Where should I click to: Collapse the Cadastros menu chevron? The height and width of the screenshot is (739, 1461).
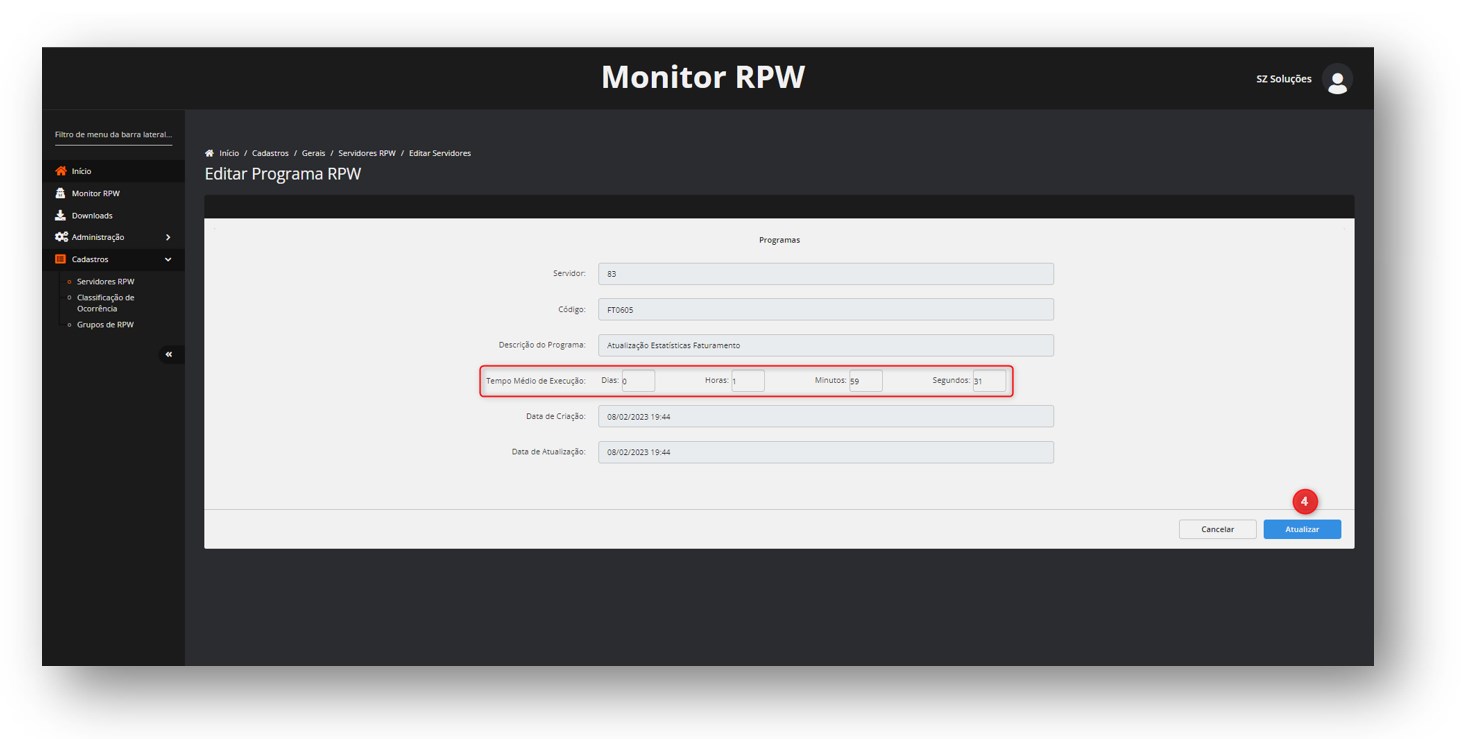[x=168, y=259]
